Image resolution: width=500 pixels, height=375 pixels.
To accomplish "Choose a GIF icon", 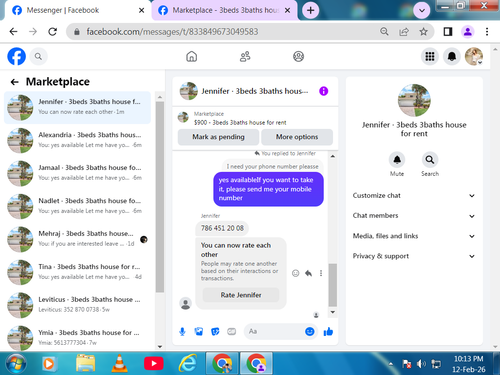I will coord(231,331).
